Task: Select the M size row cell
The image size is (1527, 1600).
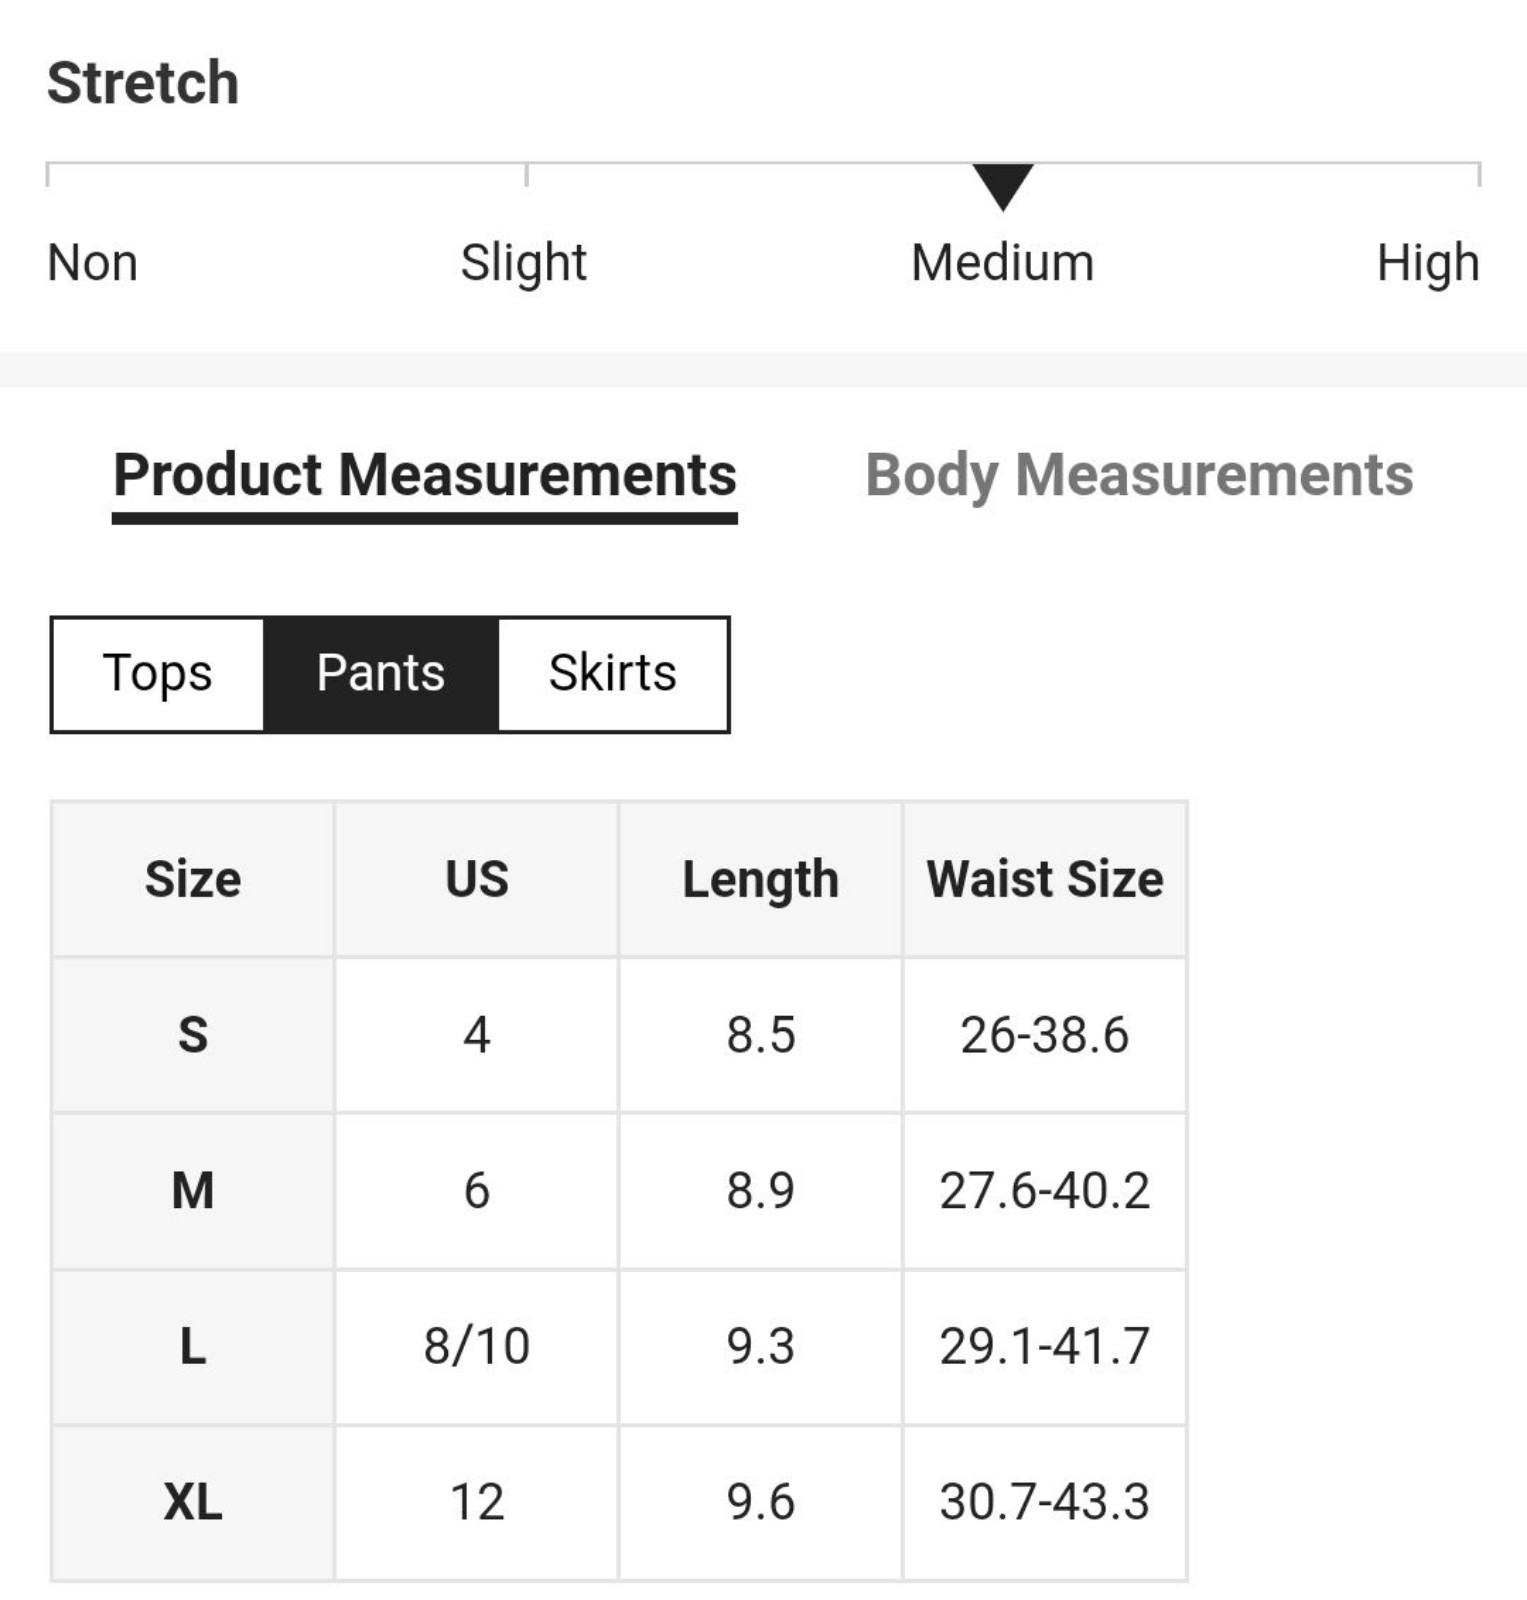Action: coord(193,1191)
